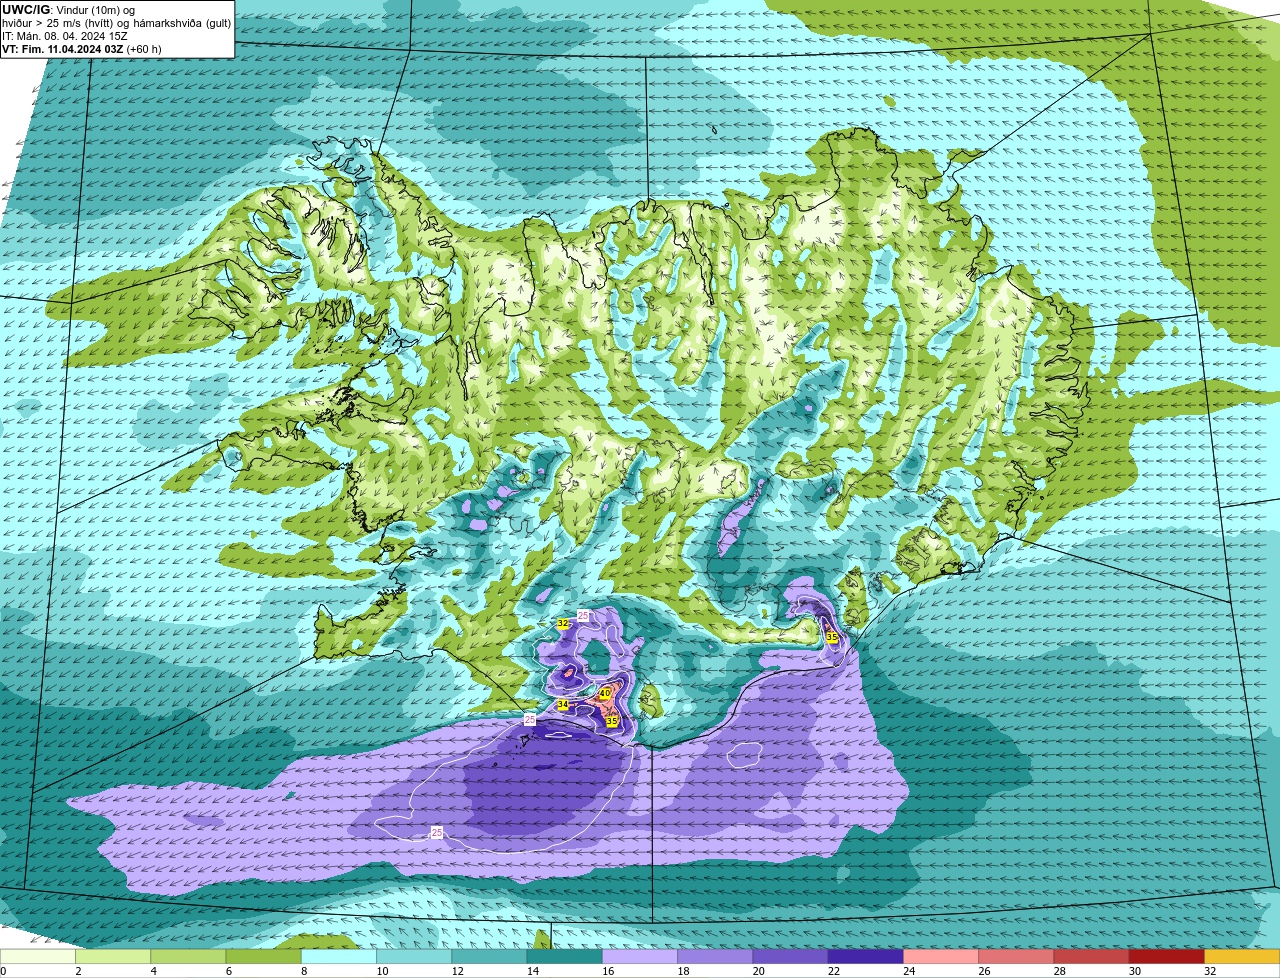The image size is (1280, 978).
Task: Click the legend tick label '2'
Action: pos(77,971)
